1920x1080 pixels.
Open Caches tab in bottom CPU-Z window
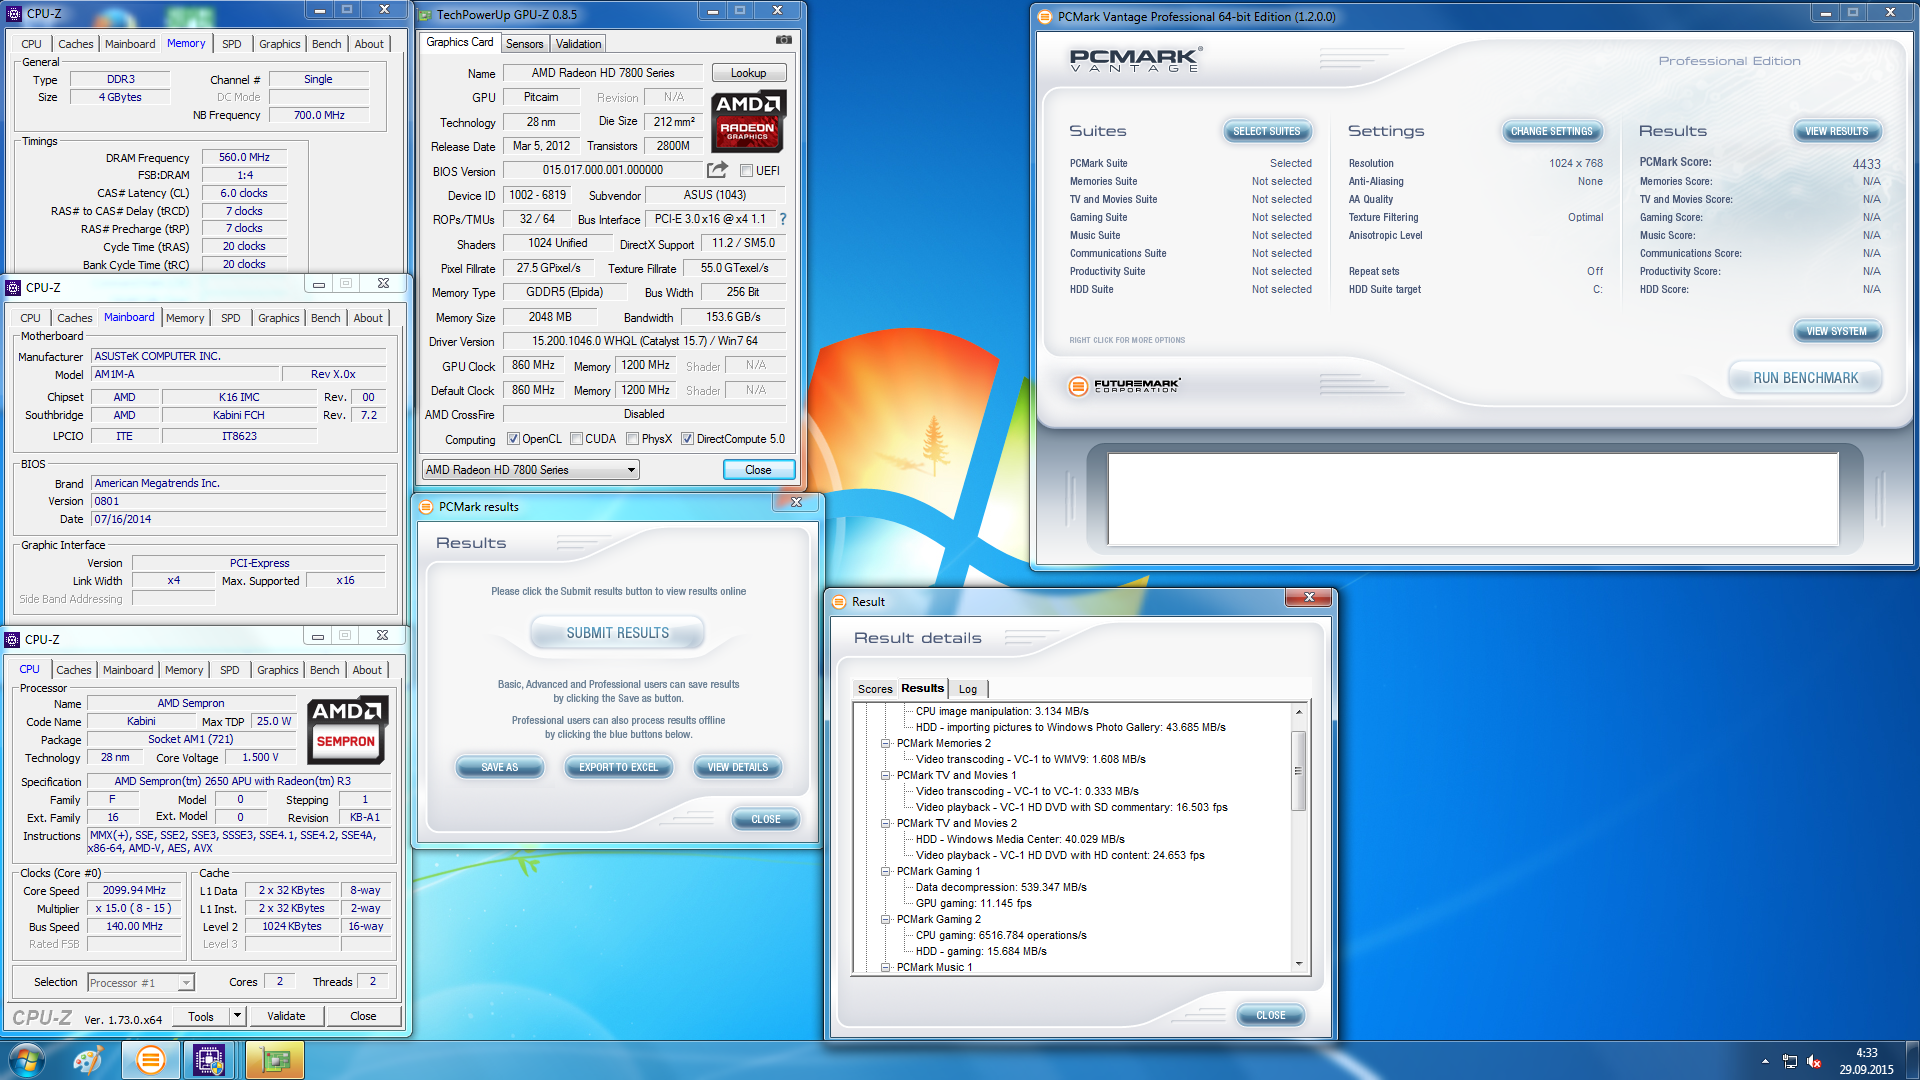tap(73, 670)
